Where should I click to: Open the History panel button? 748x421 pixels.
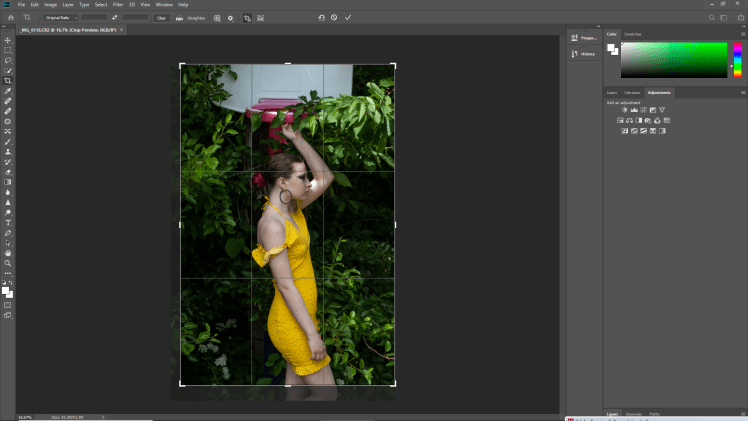[582, 53]
